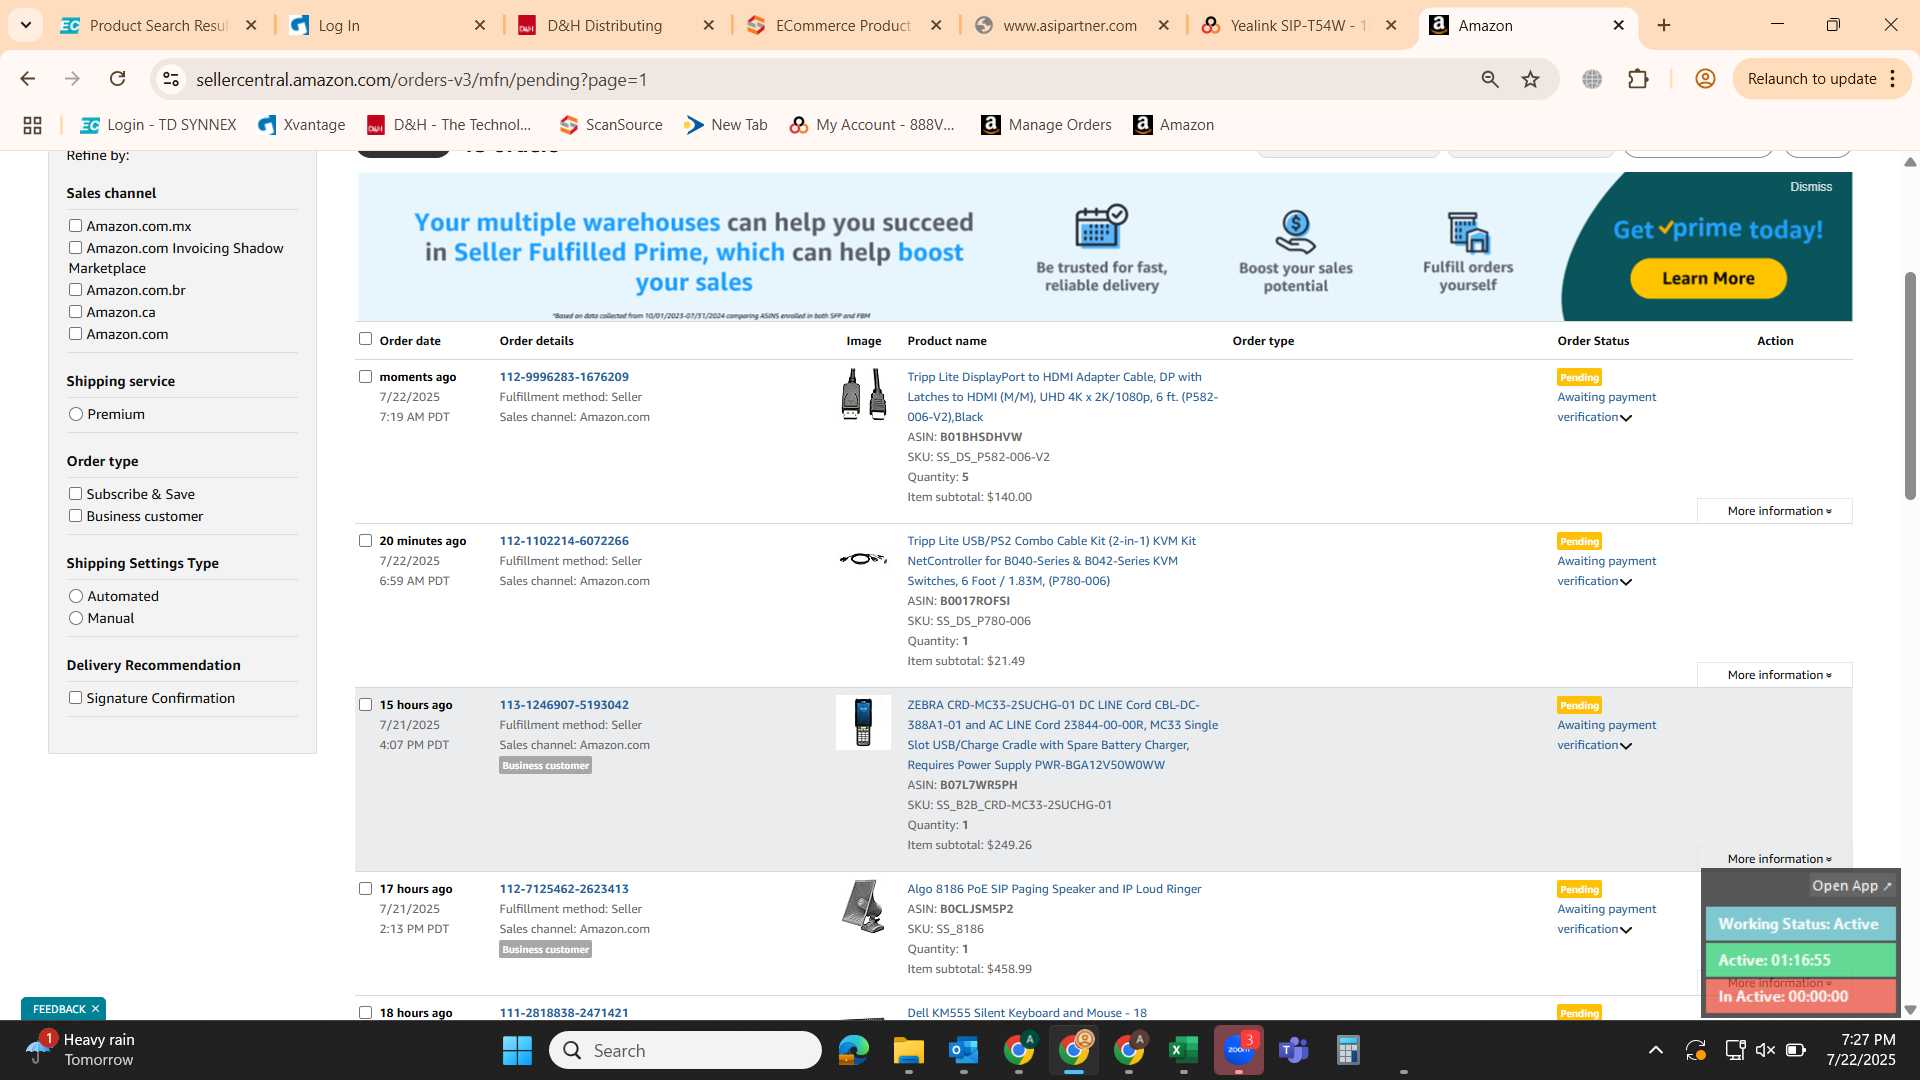Click Learn More on prime banner
The image size is (1920, 1080).
coord(1708,279)
